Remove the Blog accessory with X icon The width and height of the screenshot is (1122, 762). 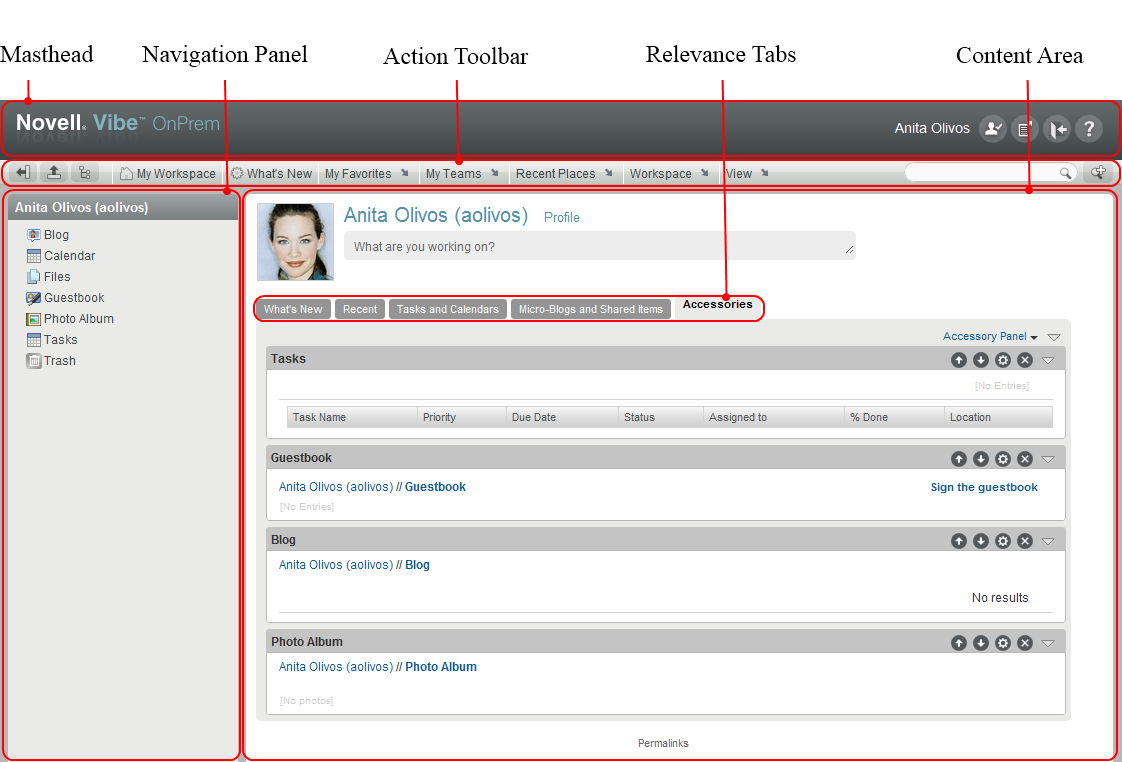click(1025, 541)
